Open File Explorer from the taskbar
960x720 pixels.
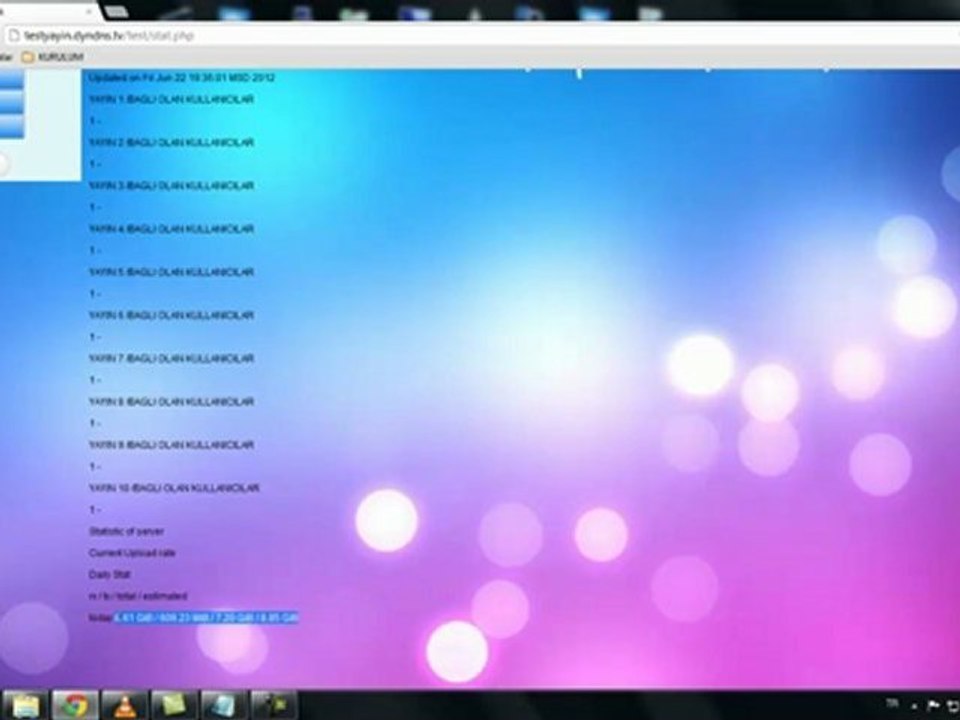25,706
